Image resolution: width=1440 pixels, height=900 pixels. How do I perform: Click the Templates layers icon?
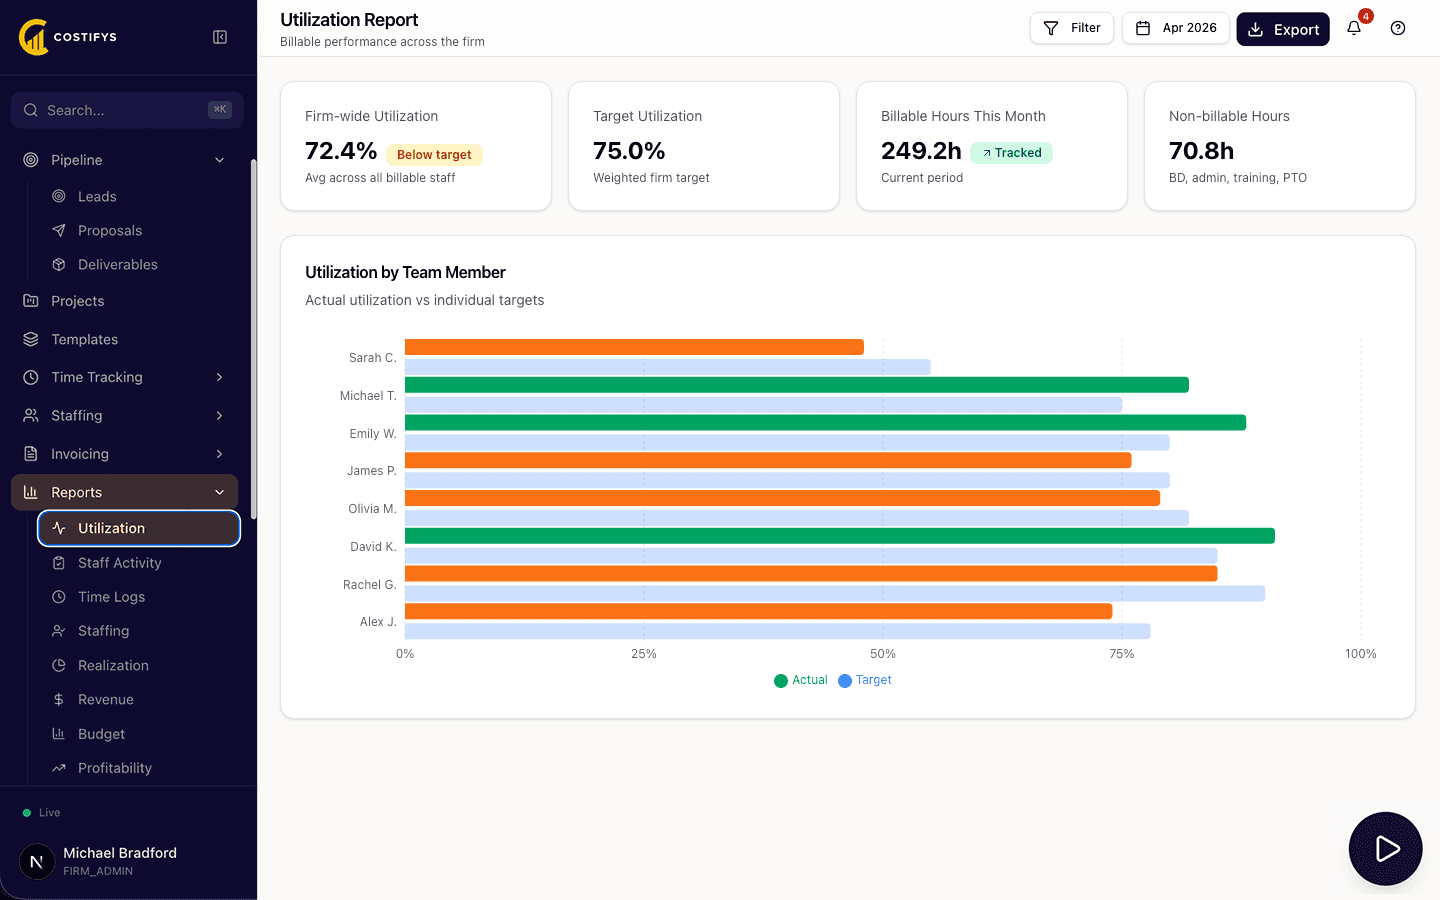(31, 339)
